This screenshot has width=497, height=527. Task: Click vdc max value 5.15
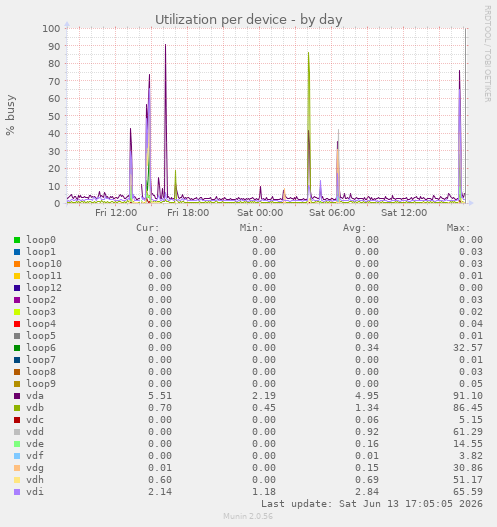pyautogui.click(x=471, y=420)
